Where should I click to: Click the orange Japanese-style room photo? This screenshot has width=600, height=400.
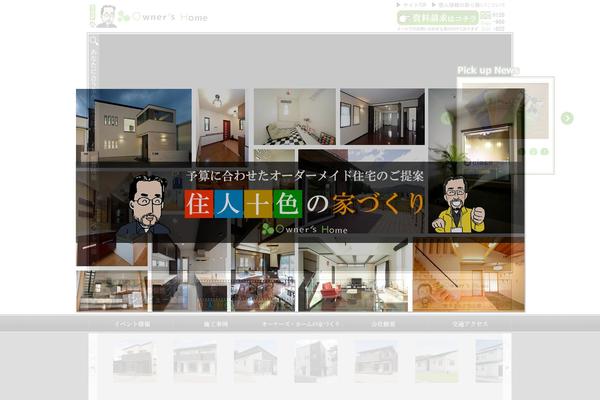coord(469,275)
